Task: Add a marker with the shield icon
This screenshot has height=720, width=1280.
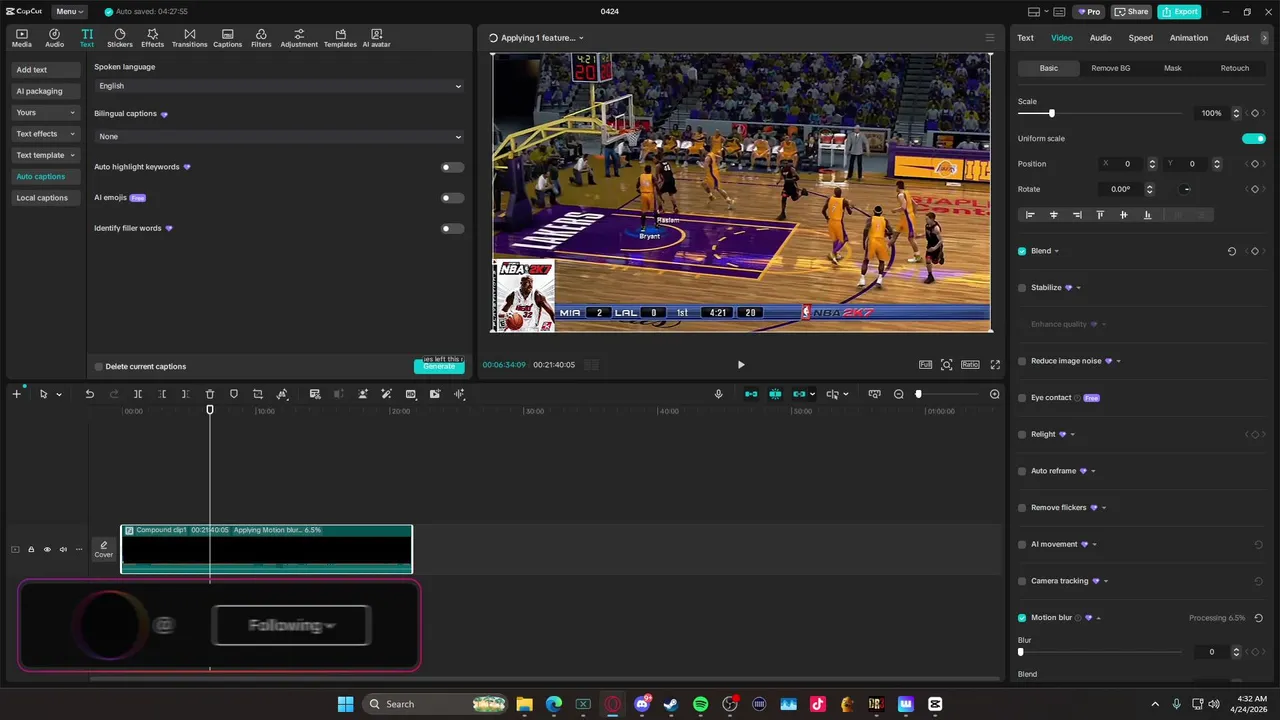Action: tap(234, 394)
